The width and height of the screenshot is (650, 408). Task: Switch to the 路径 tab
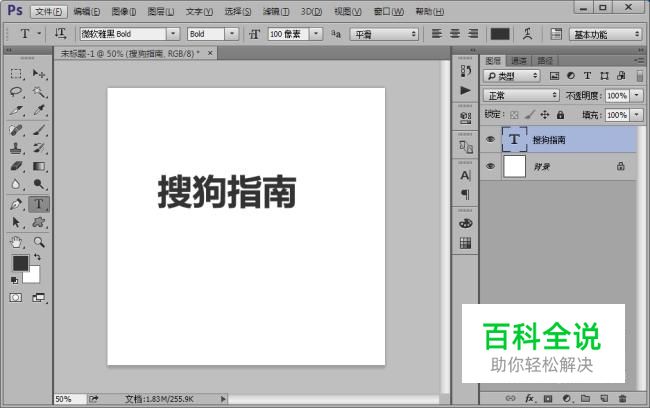coord(545,61)
